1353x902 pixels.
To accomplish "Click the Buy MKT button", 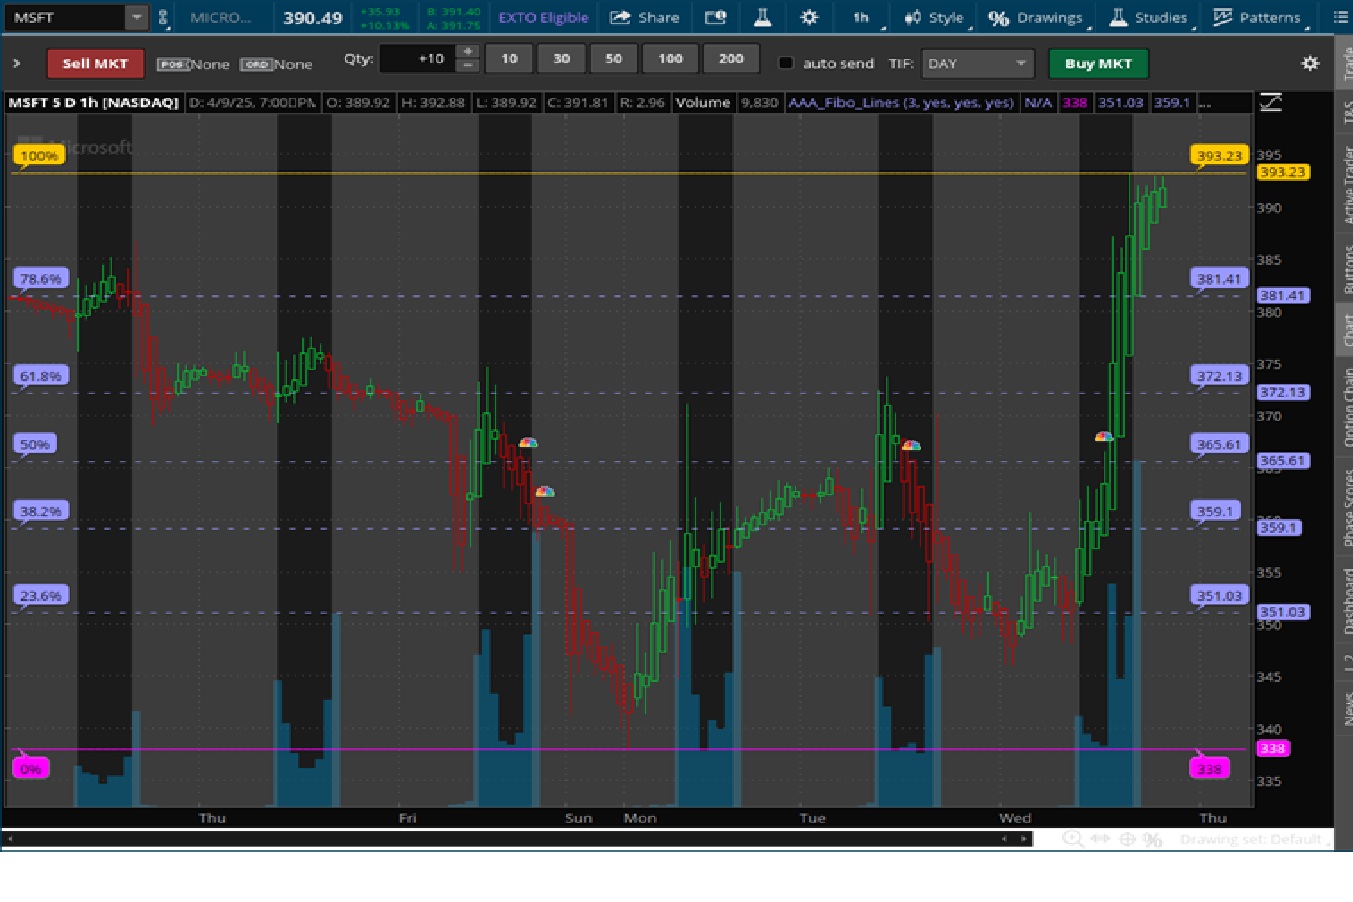I will pos(1098,63).
